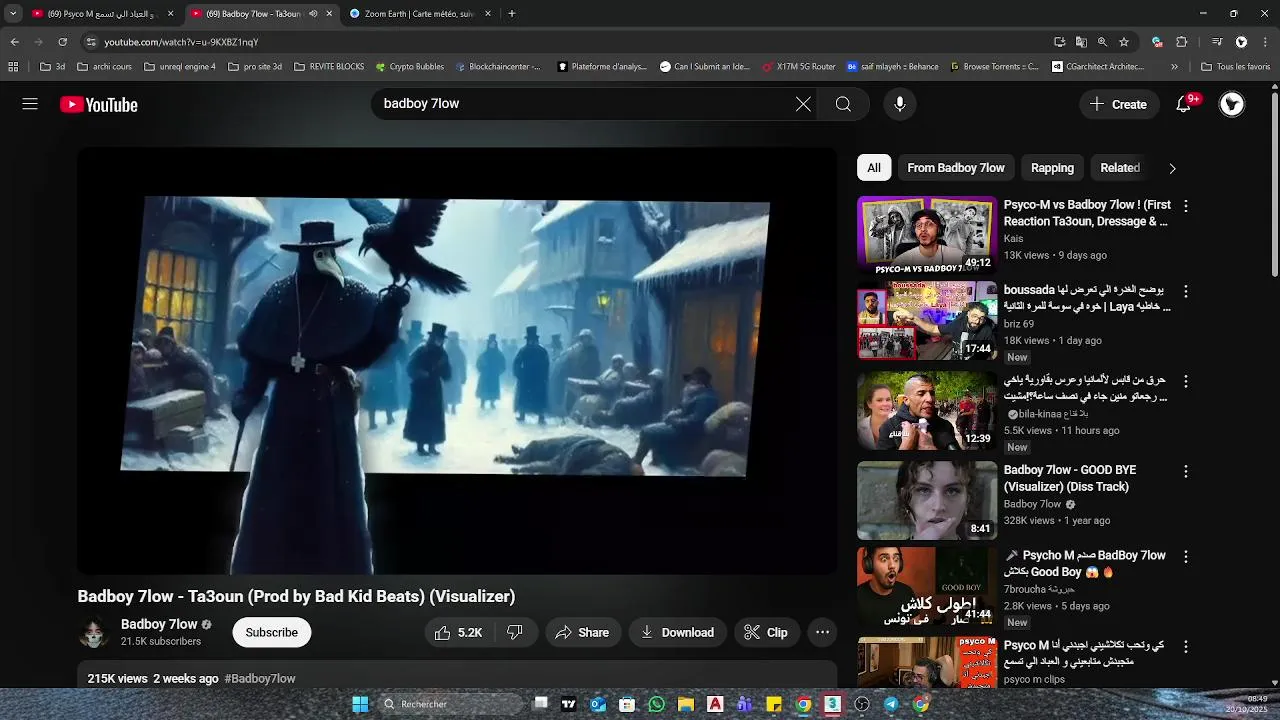Open options for 7broucha video
Viewport: 1280px width, 720px height.
1186,557
